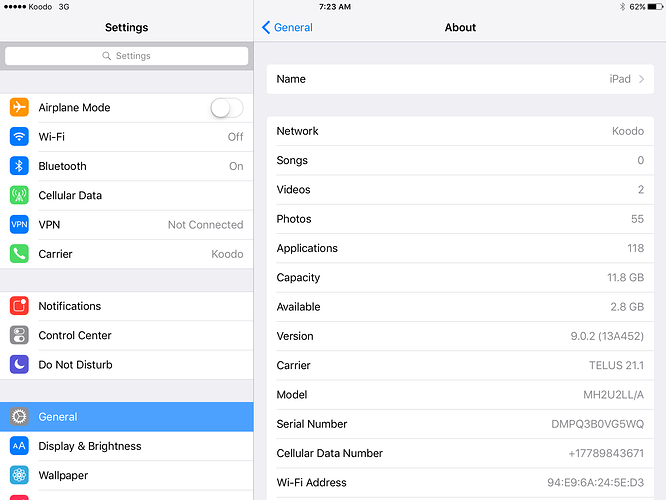Open Notifications settings
666x500 pixels.
(127, 306)
